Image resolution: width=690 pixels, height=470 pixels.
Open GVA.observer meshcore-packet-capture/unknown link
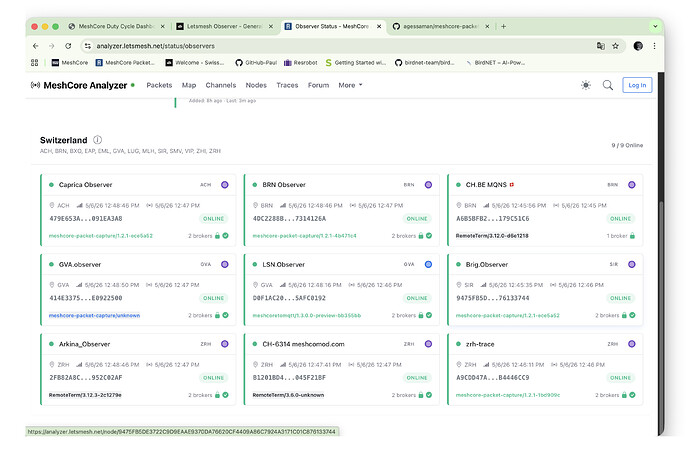[94, 316]
